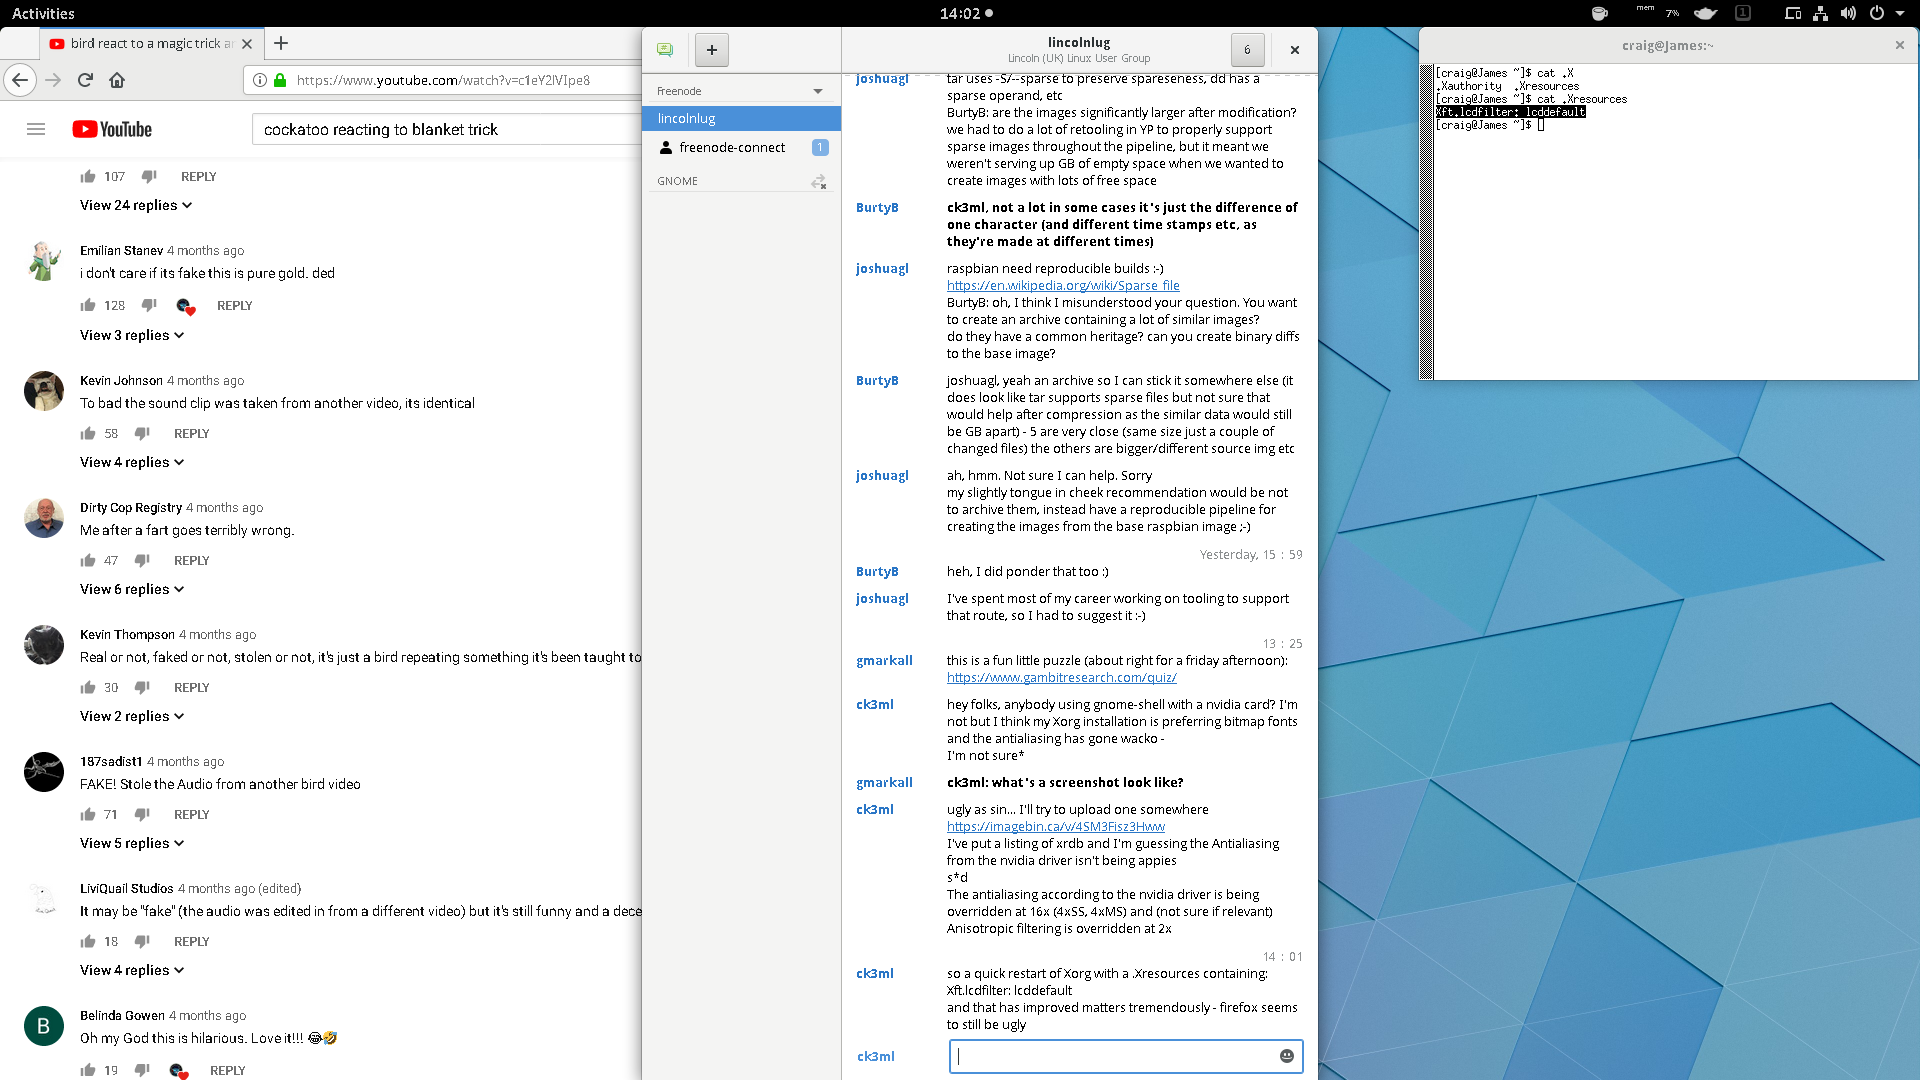Like the comment with 107 likes
Image resolution: width=1920 pixels, height=1080 pixels.
pos(88,176)
